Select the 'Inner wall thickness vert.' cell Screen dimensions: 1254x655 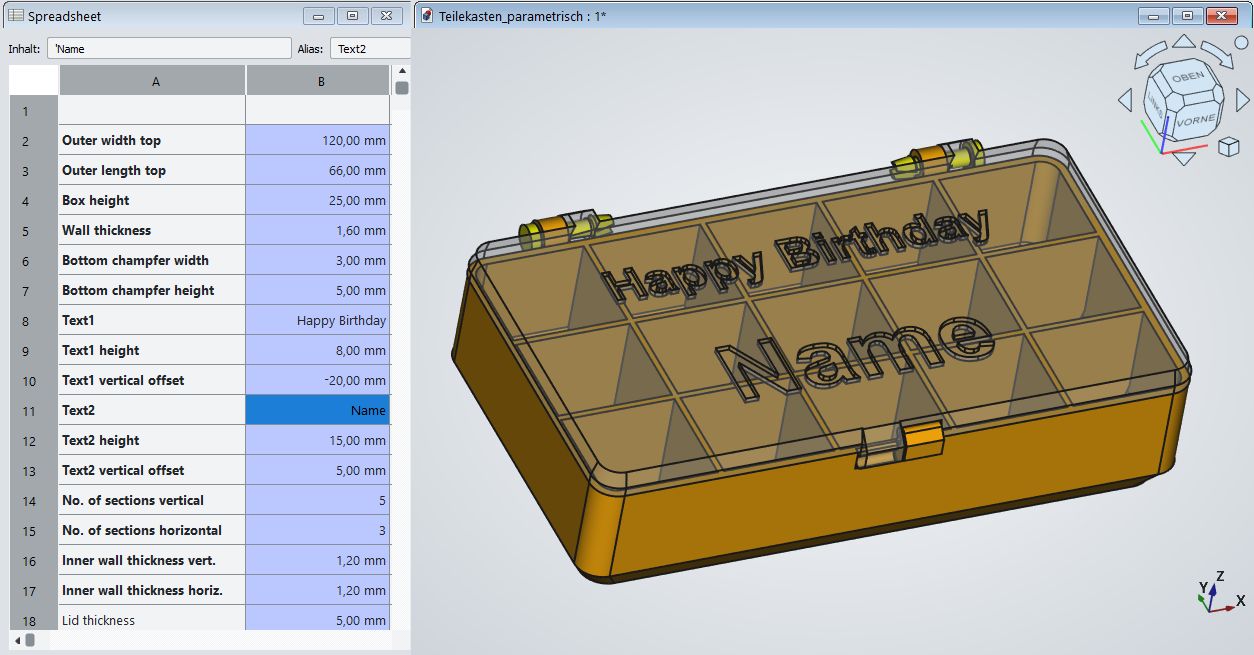[x=152, y=560]
